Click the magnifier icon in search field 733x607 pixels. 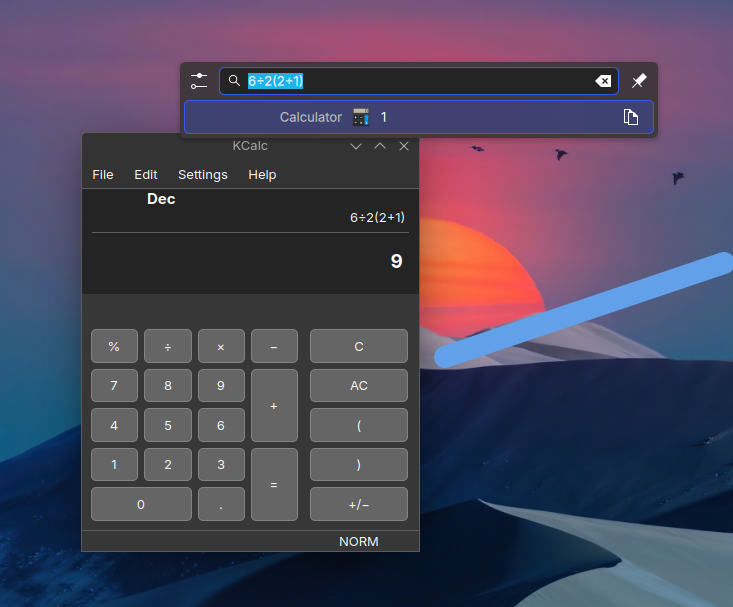click(234, 80)
